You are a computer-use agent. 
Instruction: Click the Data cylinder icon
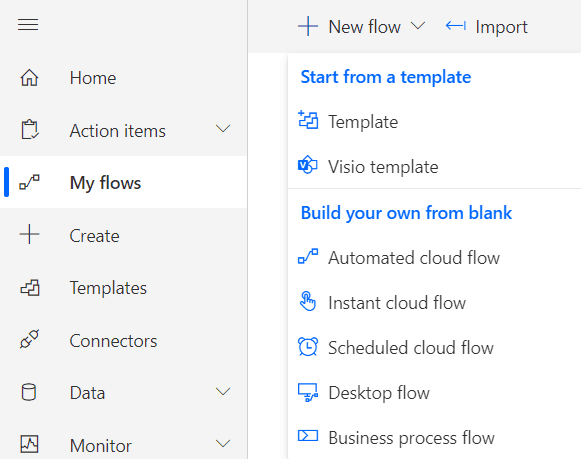(x=29, y=392)
